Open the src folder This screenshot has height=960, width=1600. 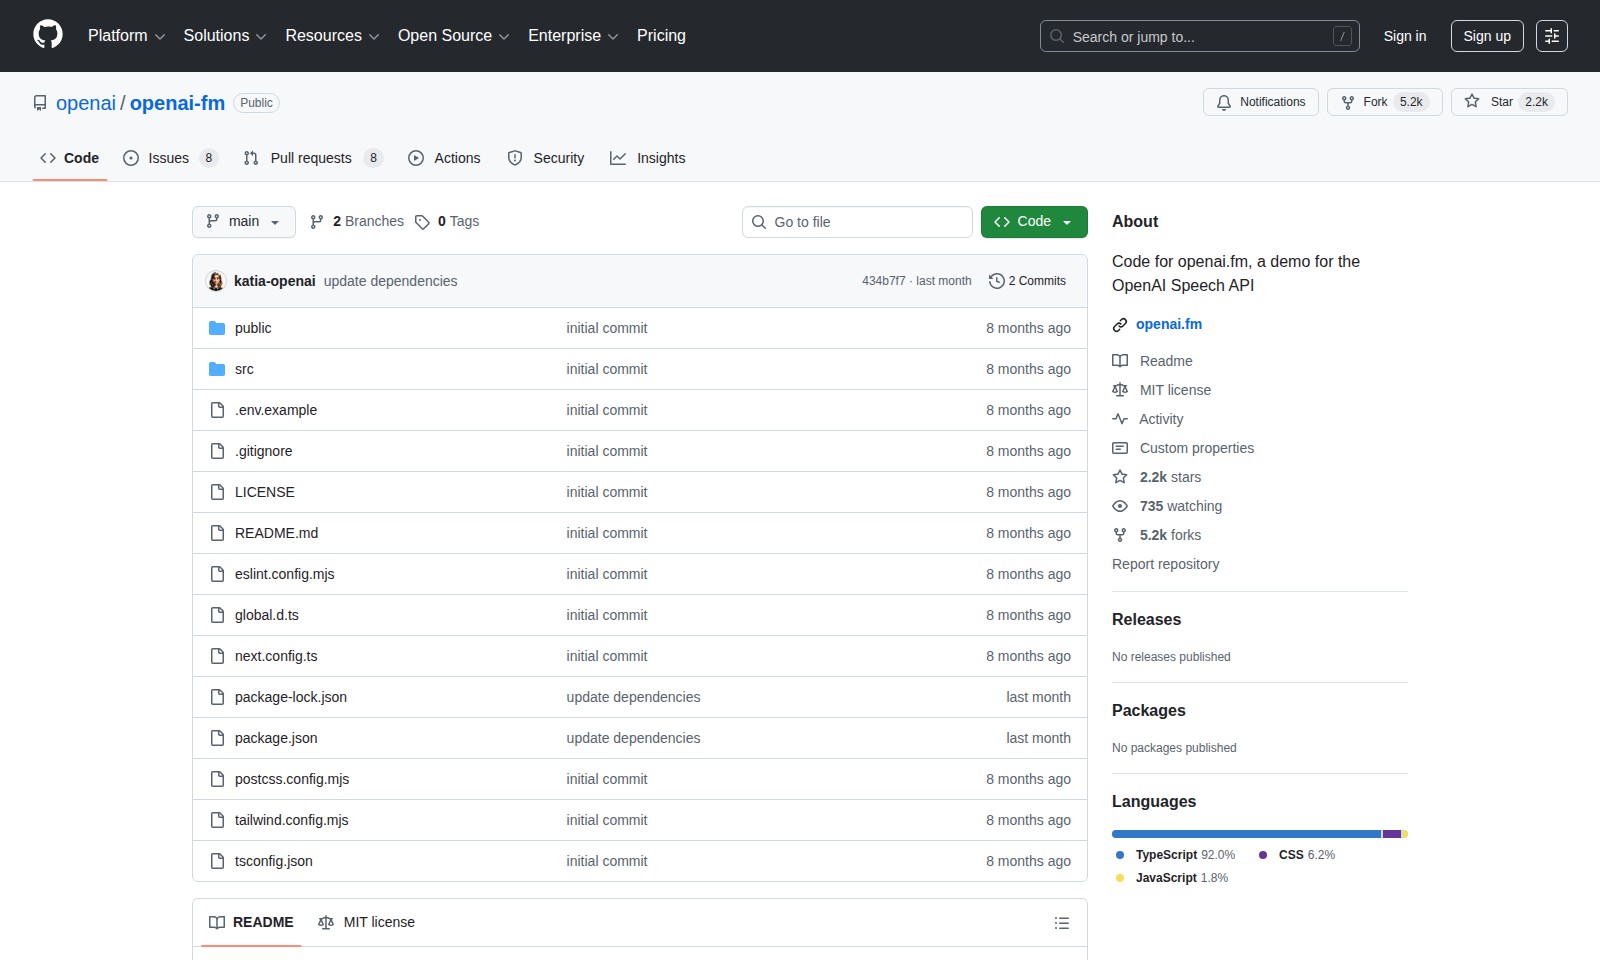[244, 369]
